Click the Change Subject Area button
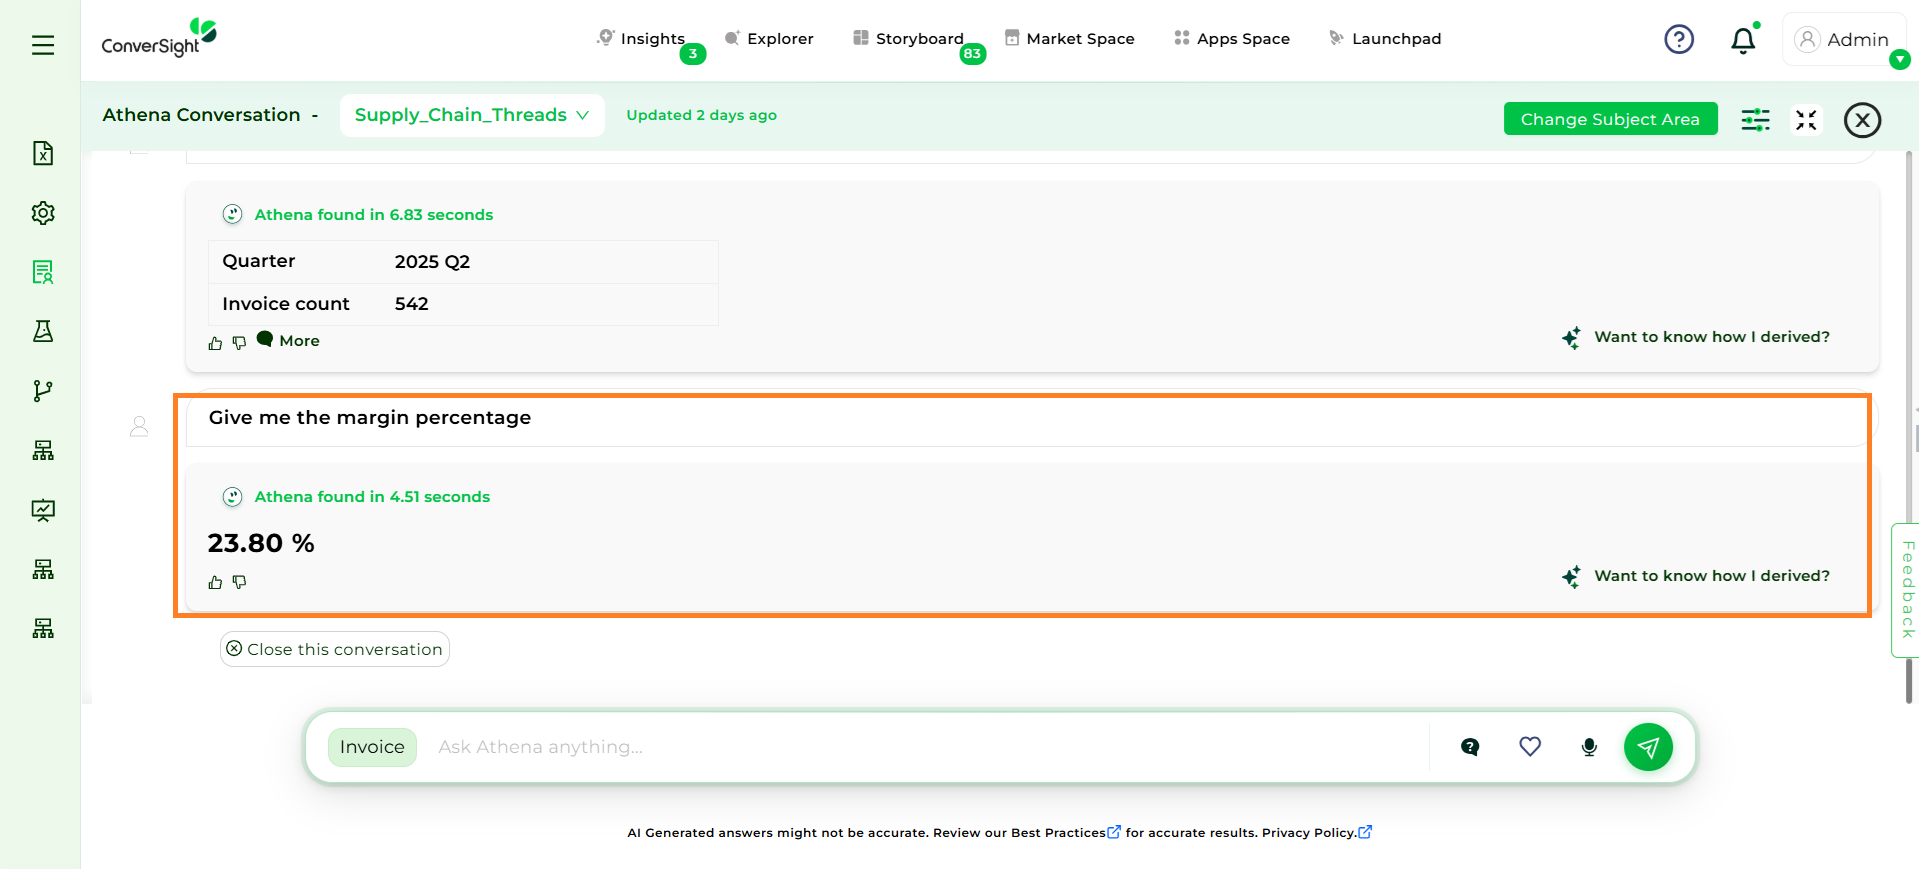The image size is (1919, 871). 1609,119
